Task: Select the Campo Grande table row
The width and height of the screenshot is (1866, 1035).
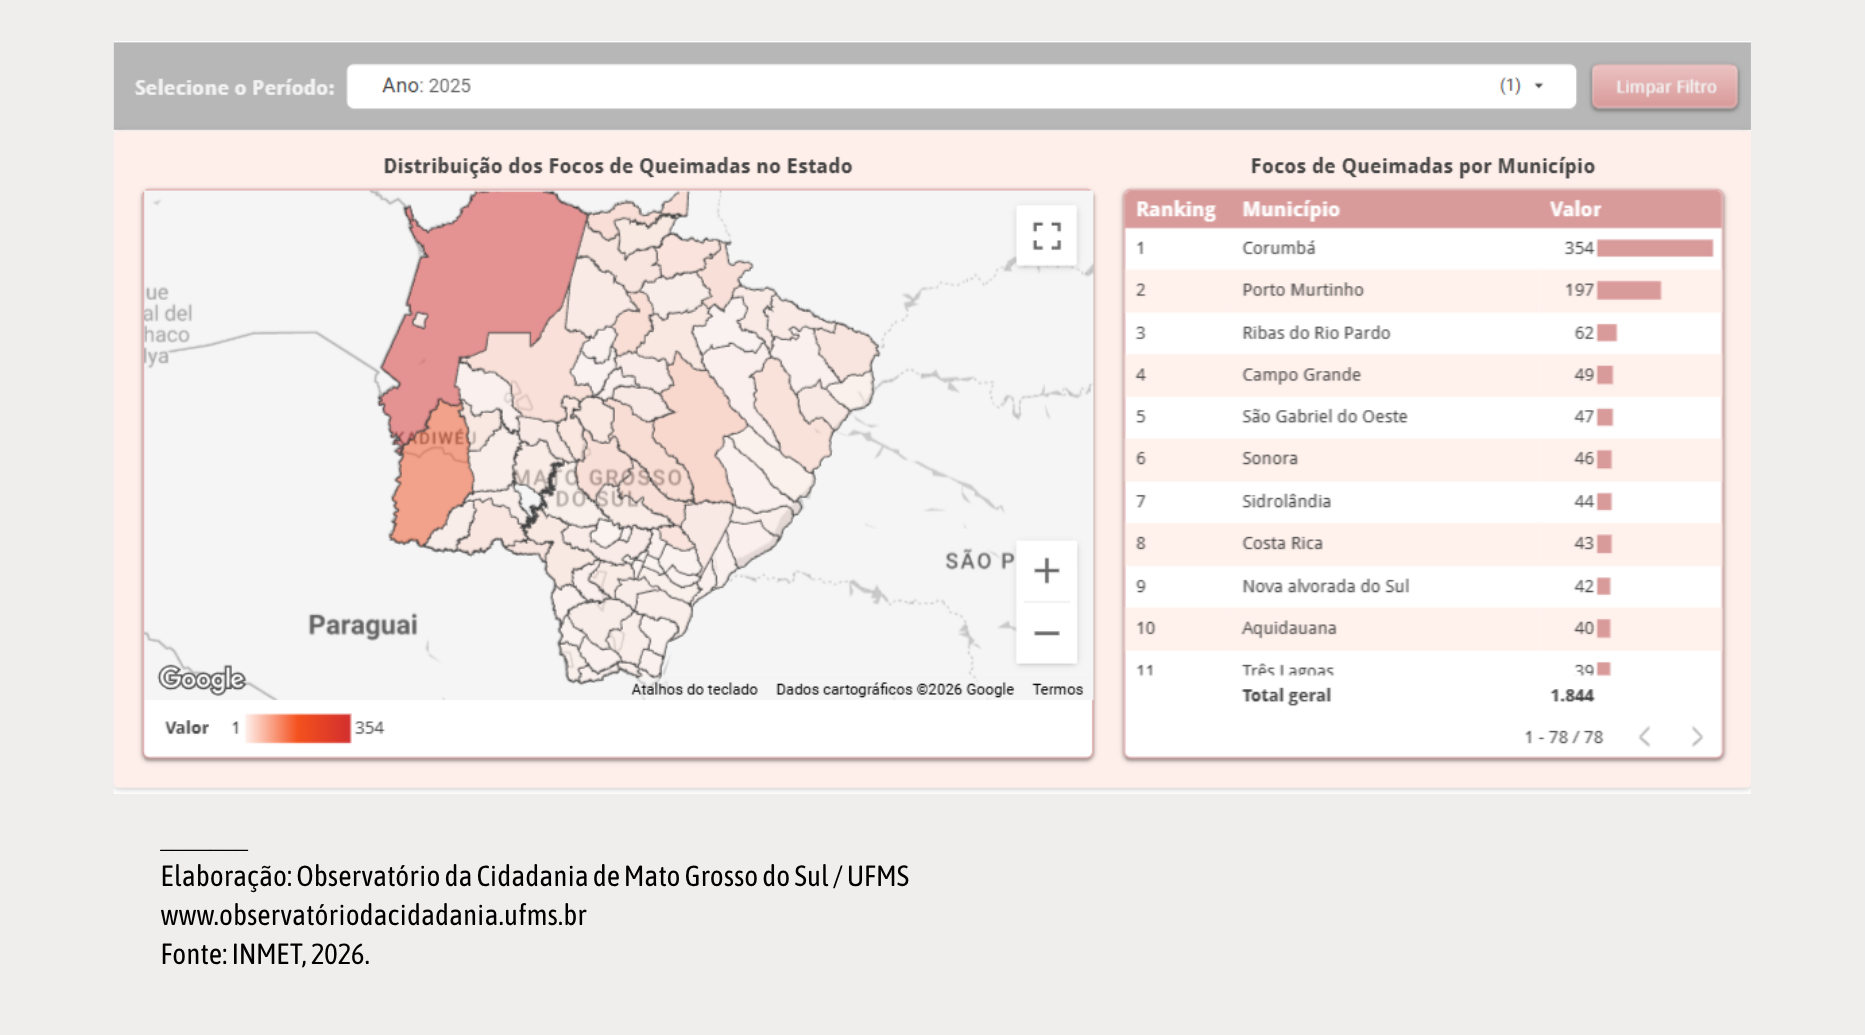Action: [1423, 375]
